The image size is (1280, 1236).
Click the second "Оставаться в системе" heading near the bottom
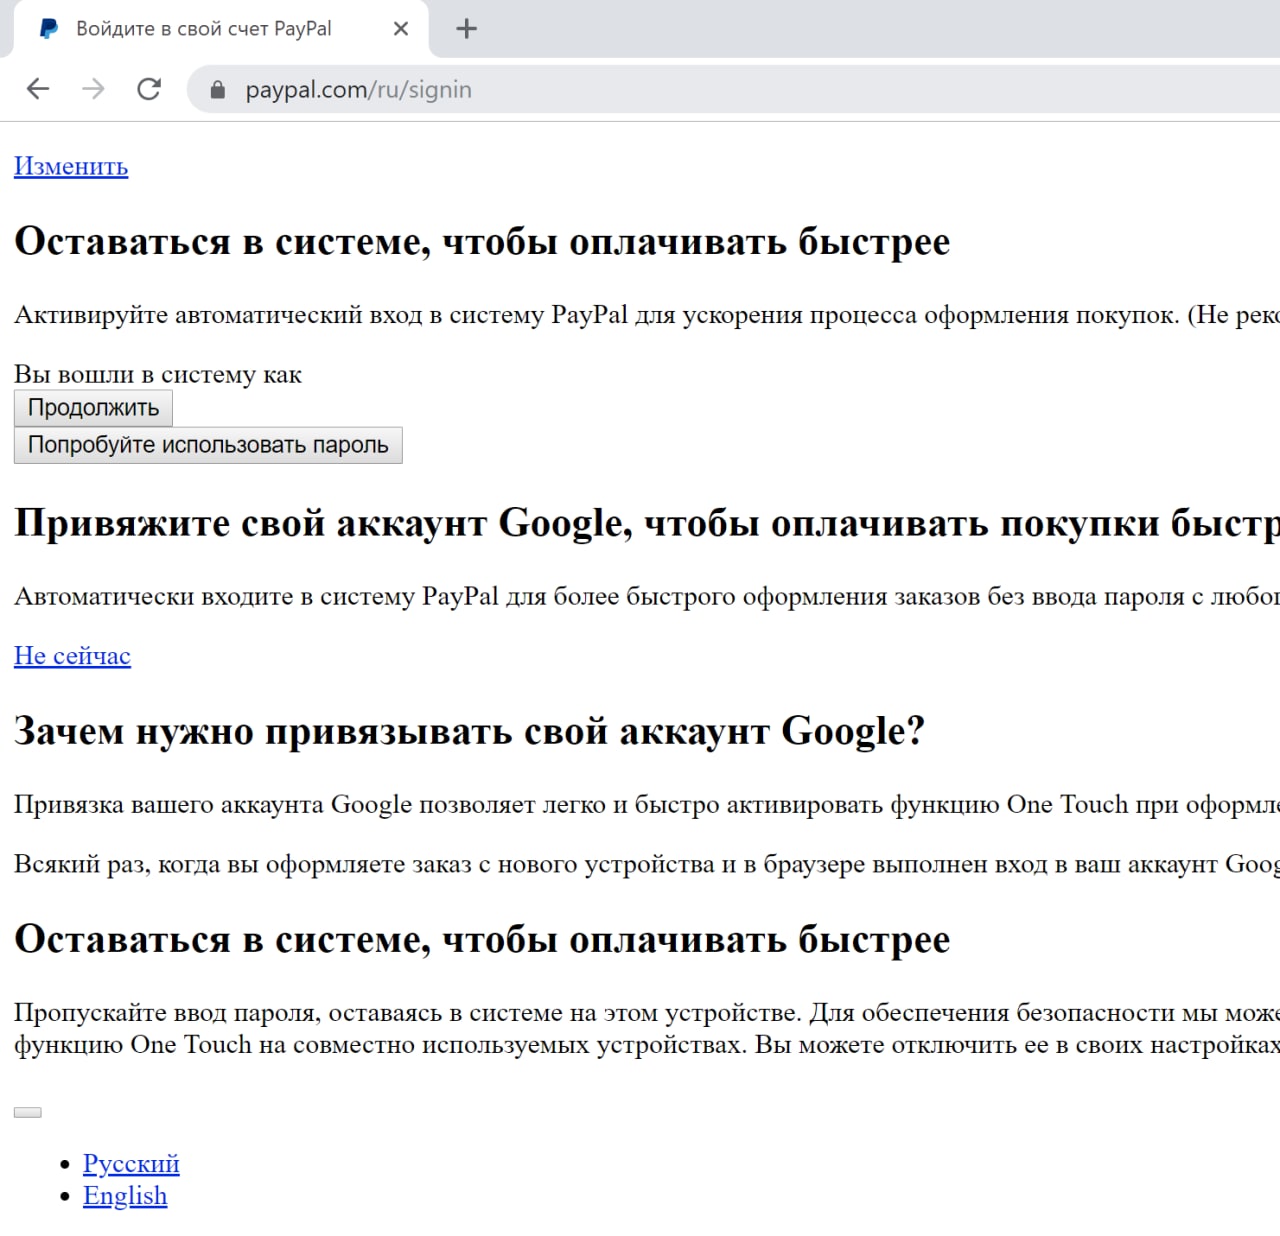click(482, 939)
